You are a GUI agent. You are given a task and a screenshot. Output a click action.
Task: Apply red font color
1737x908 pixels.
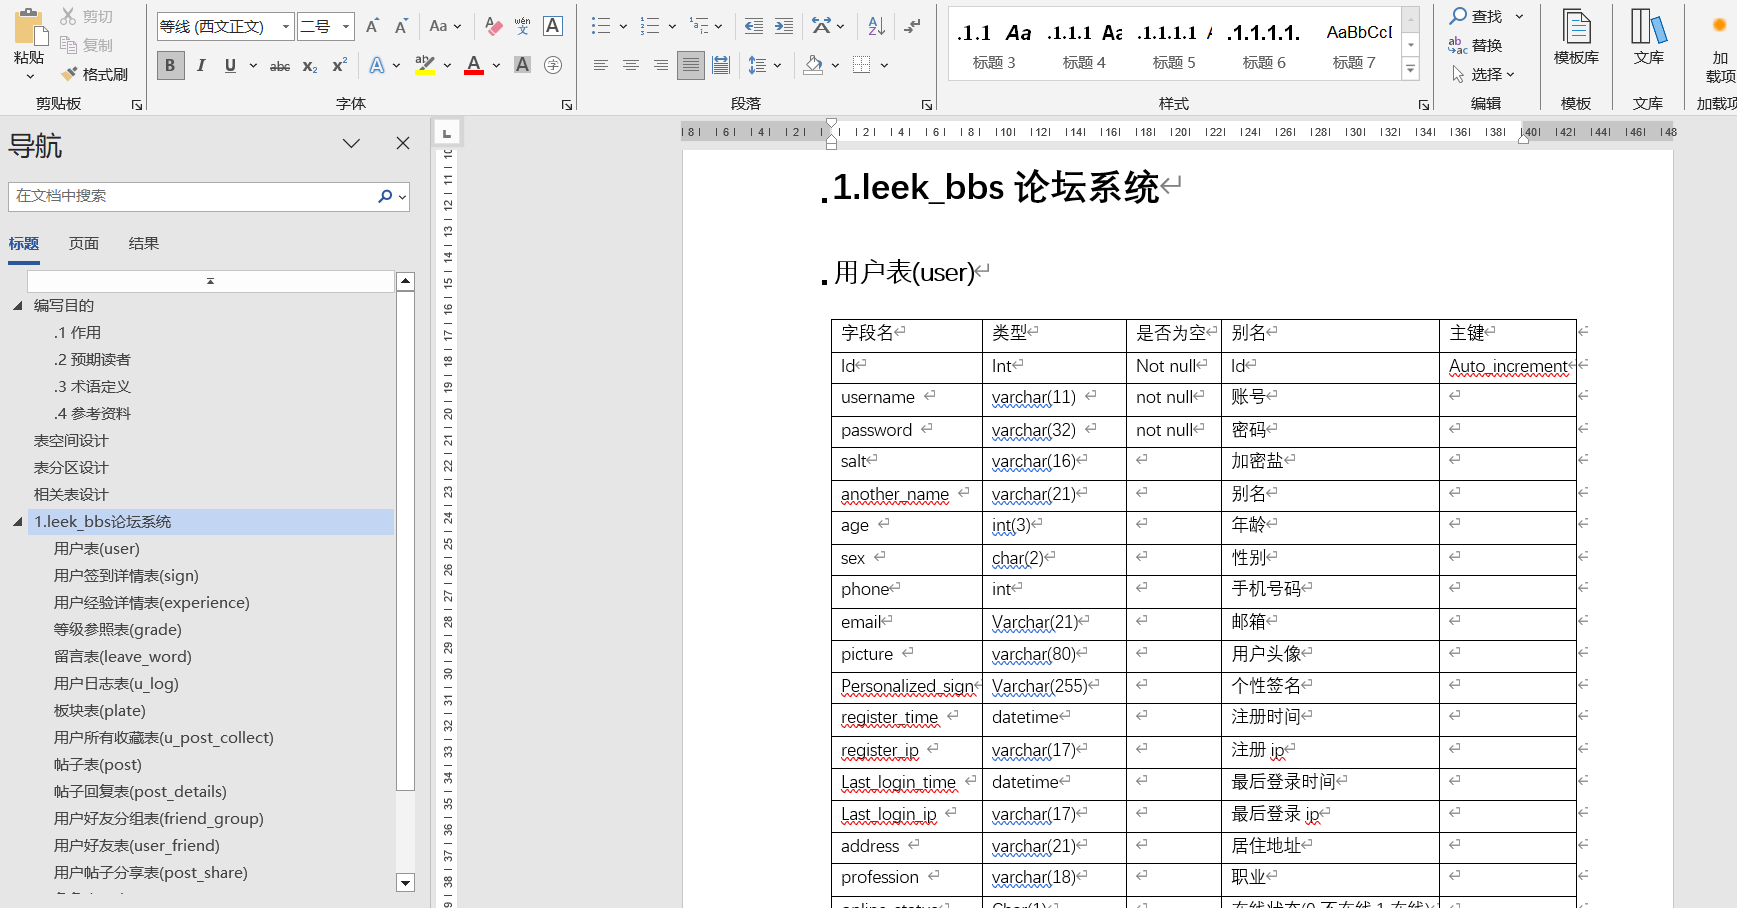474,66
